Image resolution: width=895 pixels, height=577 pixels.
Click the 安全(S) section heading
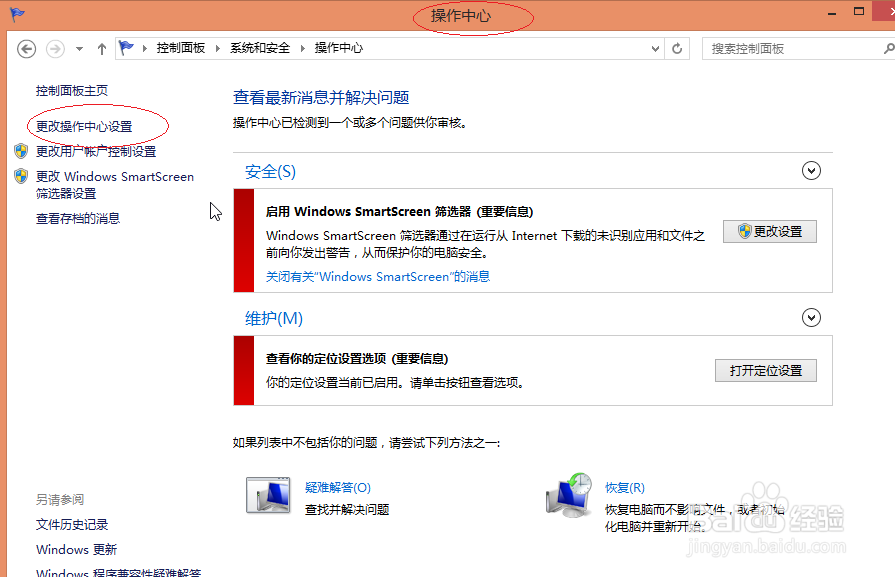click(271, 171)
